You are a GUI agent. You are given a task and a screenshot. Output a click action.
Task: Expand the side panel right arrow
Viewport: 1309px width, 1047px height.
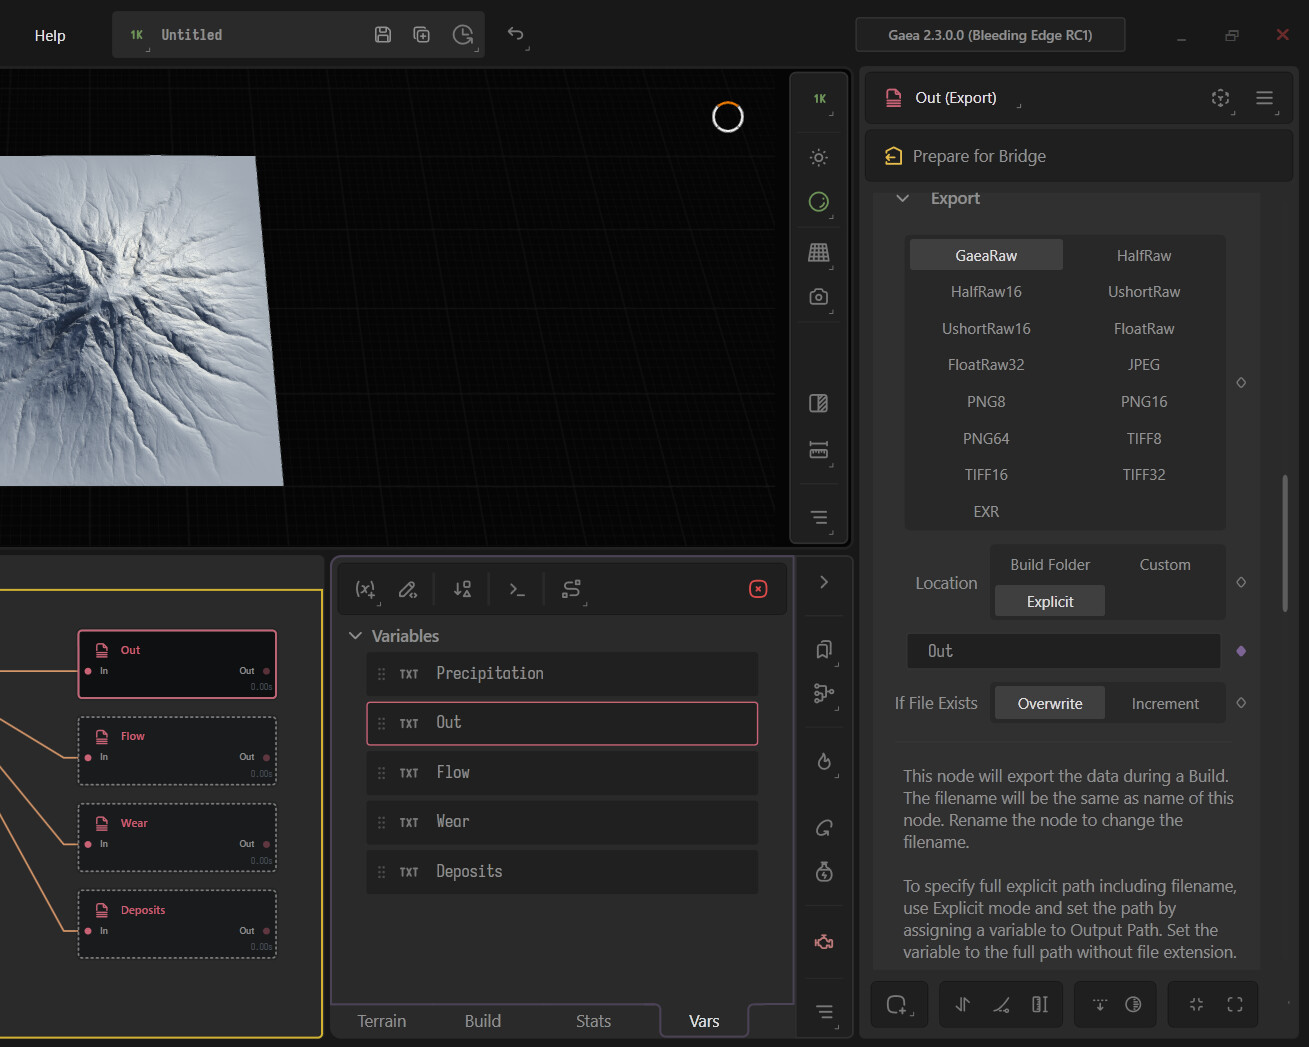[824, 582]
